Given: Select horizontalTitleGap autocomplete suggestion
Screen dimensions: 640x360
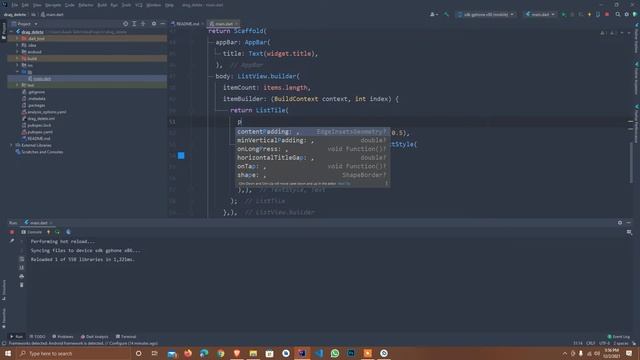Looking at the screenshot, I should click(x=312, y=158).
